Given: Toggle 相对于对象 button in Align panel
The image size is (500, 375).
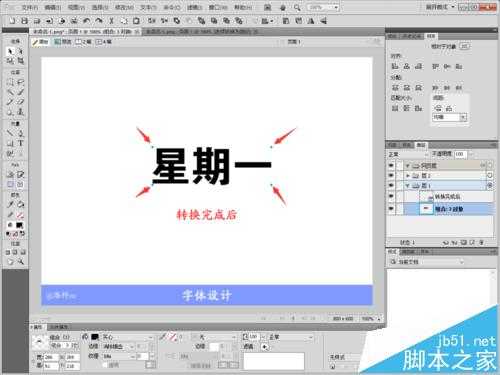Looking at the screenshot, I should pos(464,46).
